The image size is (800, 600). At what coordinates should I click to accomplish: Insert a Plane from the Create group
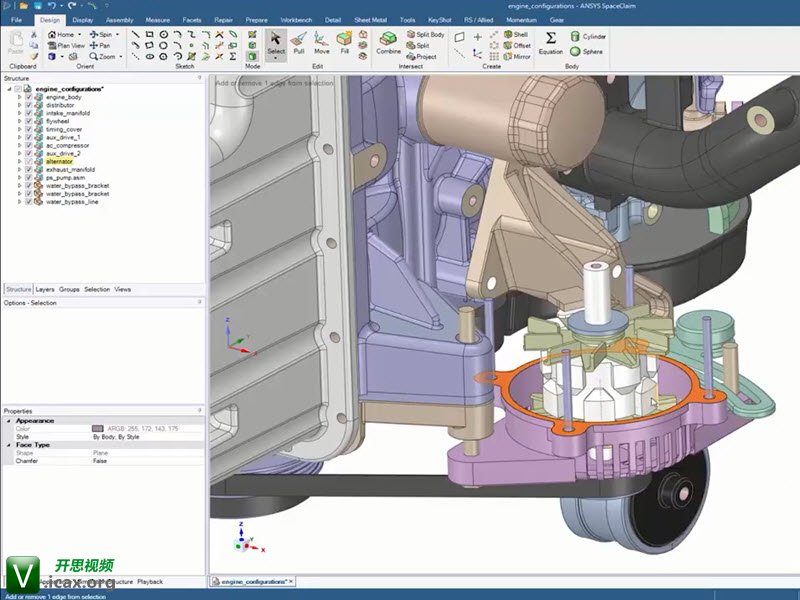pyautogui.click(x=459, y=37)
